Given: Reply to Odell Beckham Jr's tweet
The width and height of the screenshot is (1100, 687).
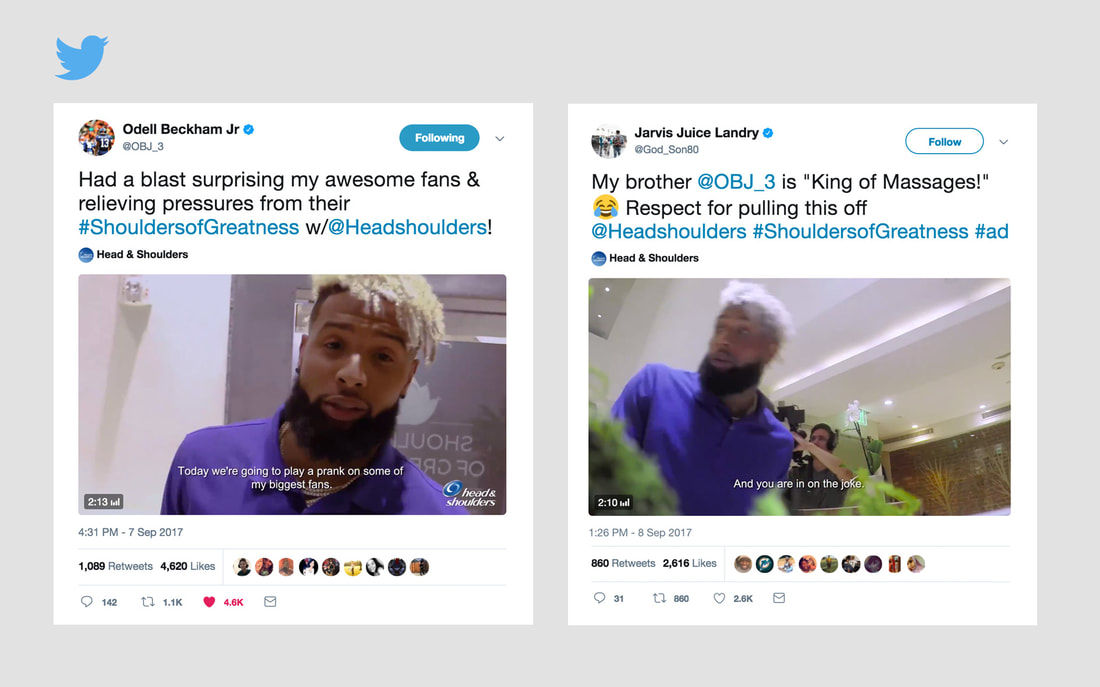Looking at the screenshot, I should point(86,601).
